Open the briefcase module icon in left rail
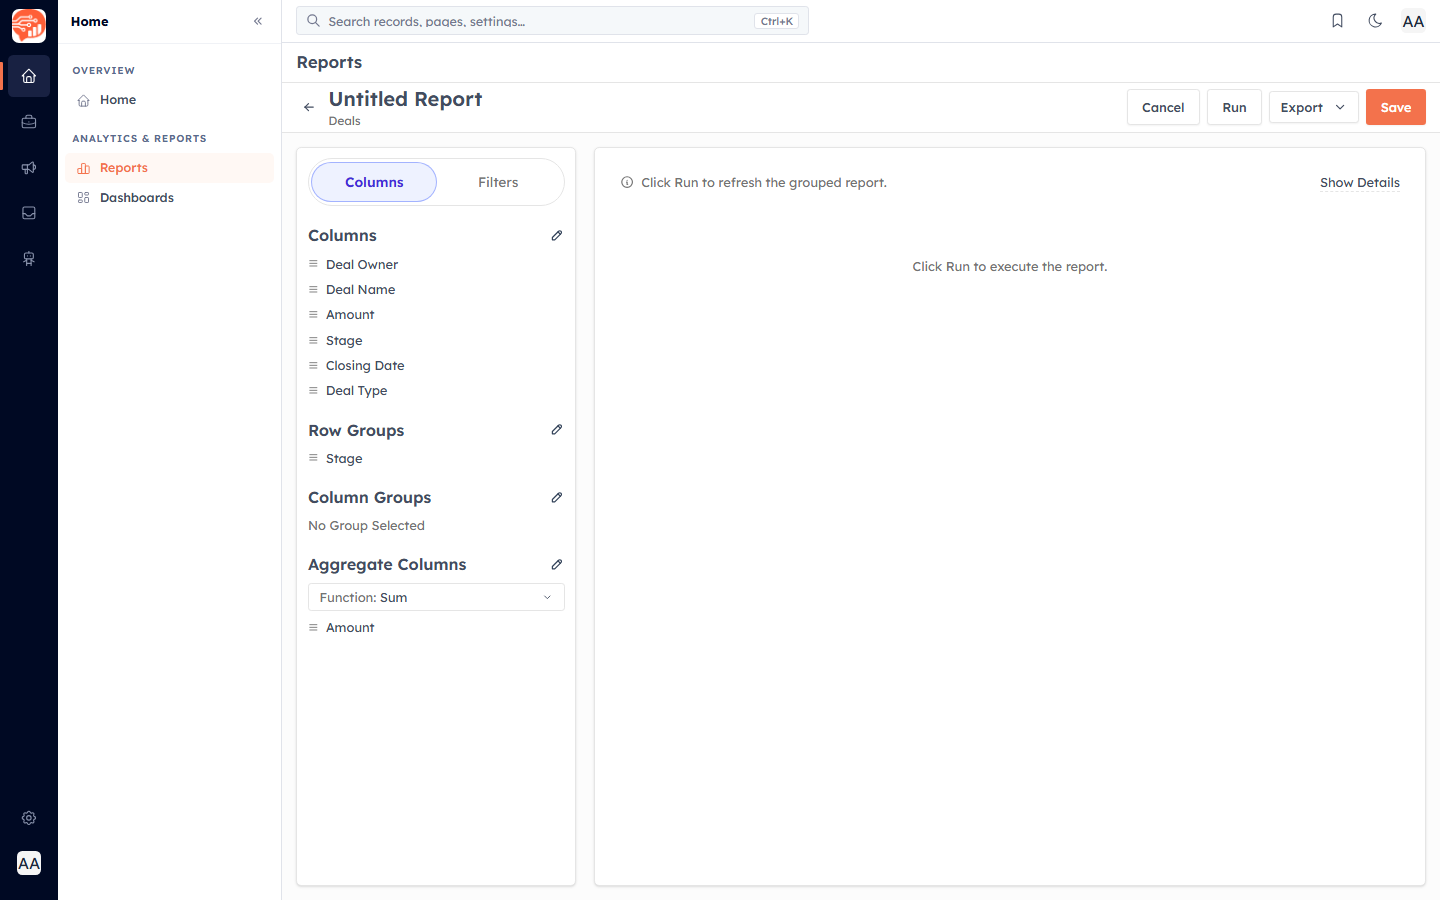This screenshot has width=1440, height=900. (x=29, y=122)
